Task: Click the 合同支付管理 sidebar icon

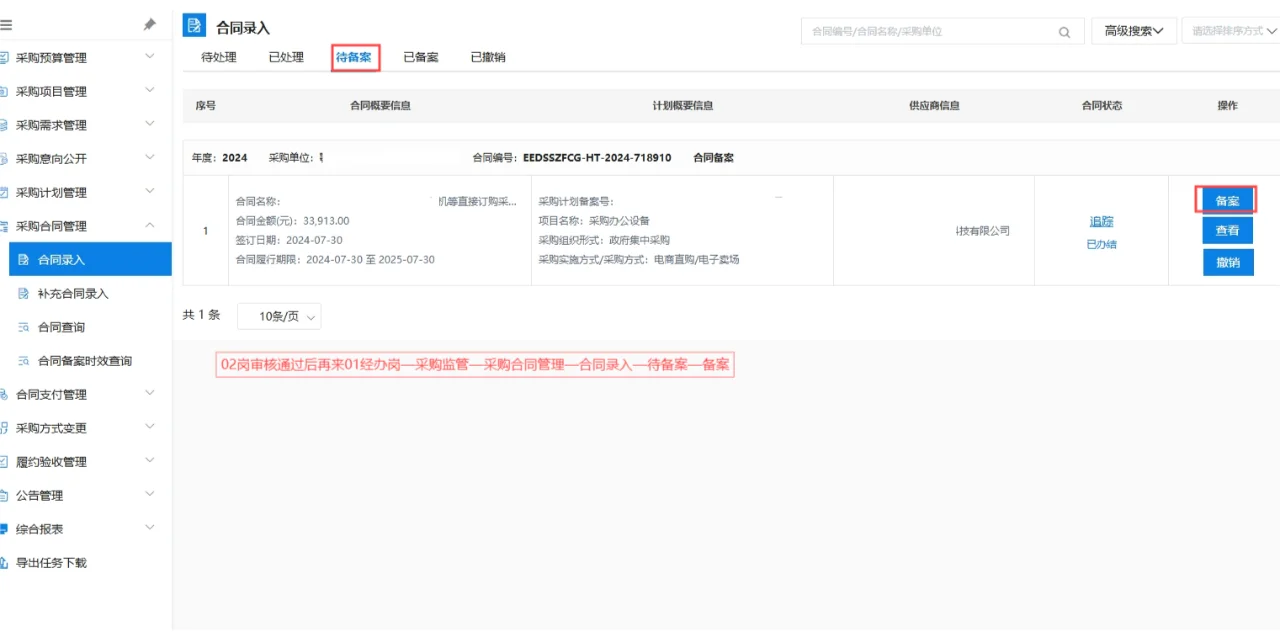Action: (x=4, y=395)
